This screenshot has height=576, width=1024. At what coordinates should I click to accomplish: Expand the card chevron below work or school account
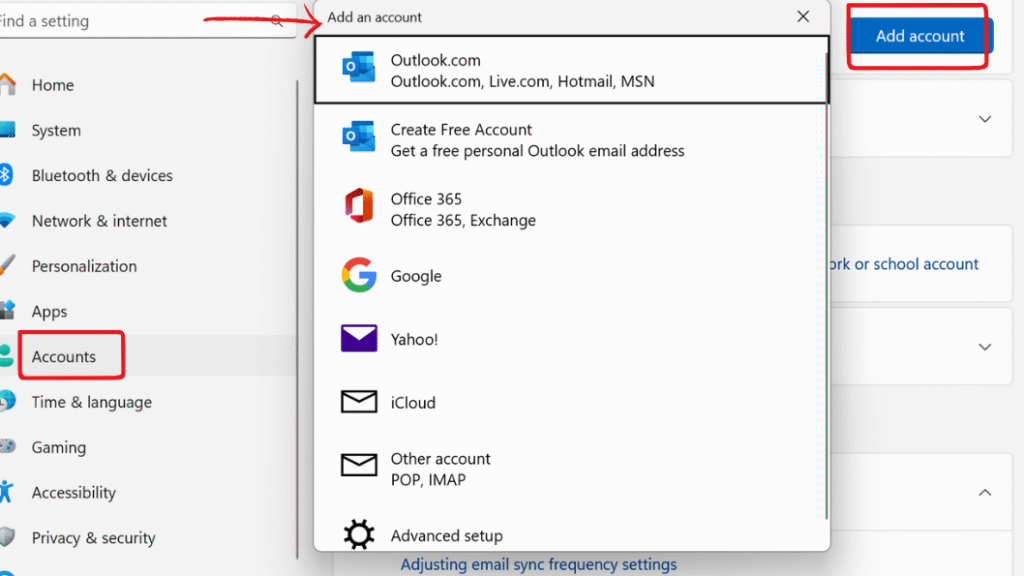[985, 347]
